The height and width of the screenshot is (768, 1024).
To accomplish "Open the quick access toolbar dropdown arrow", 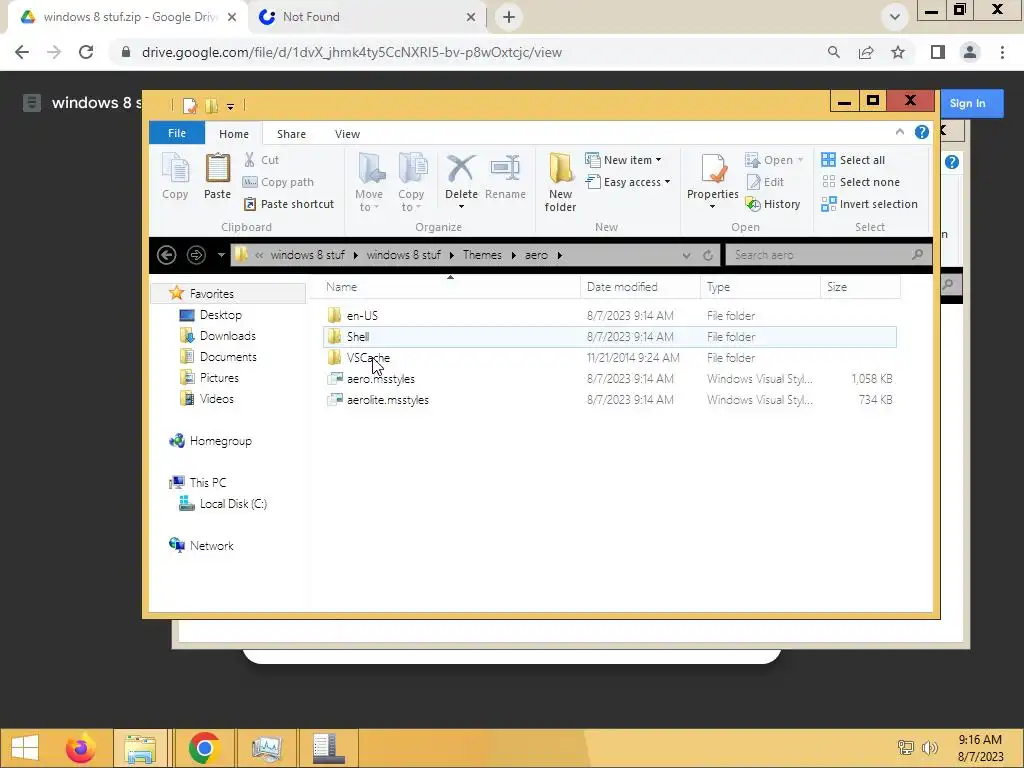I will coord(230,106).
